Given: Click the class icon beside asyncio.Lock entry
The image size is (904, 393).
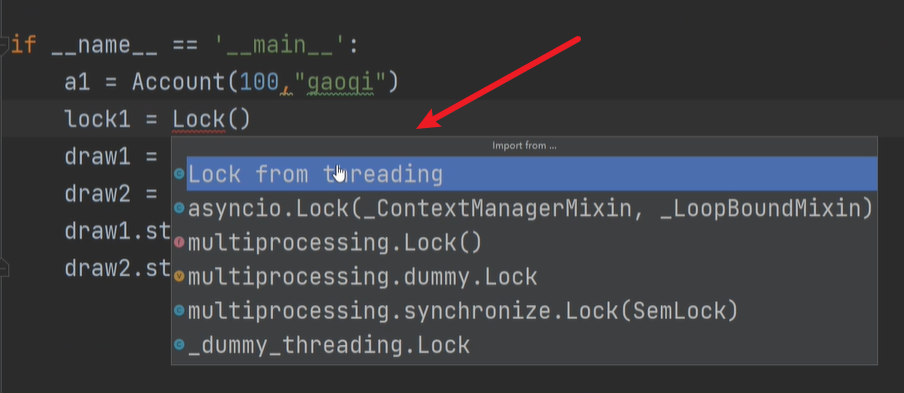Looking at the screenshot, I should click(x=179, y=208).
